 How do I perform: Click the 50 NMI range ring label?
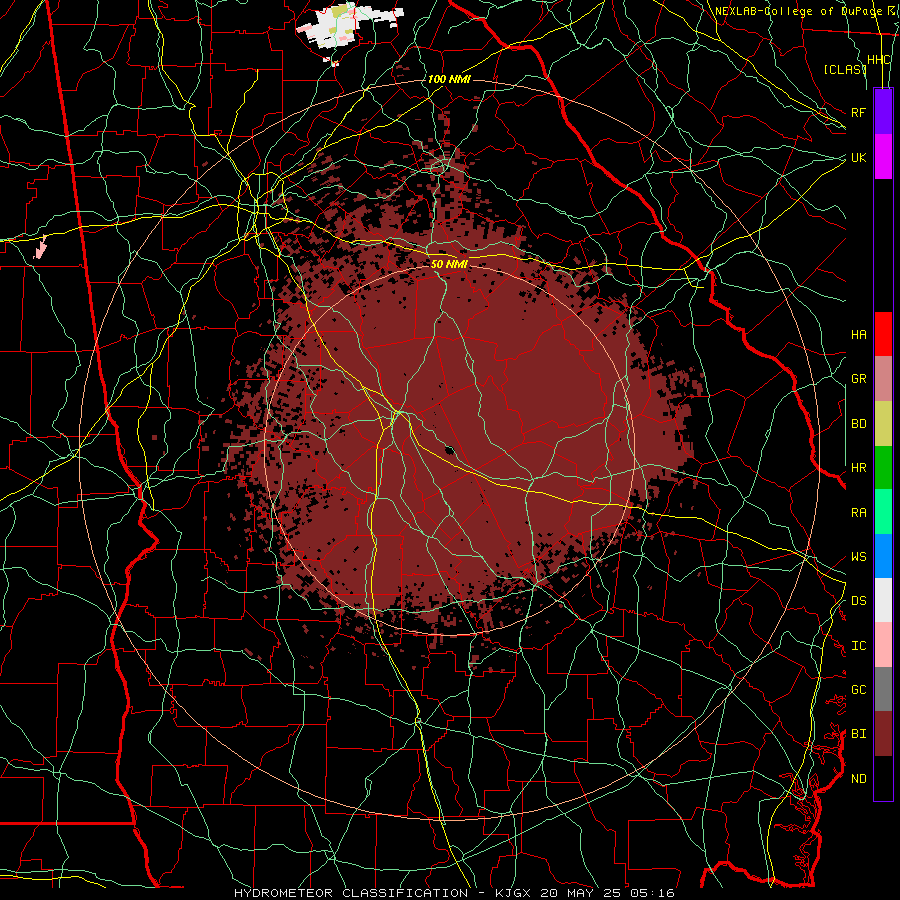[x=449, y=264]
